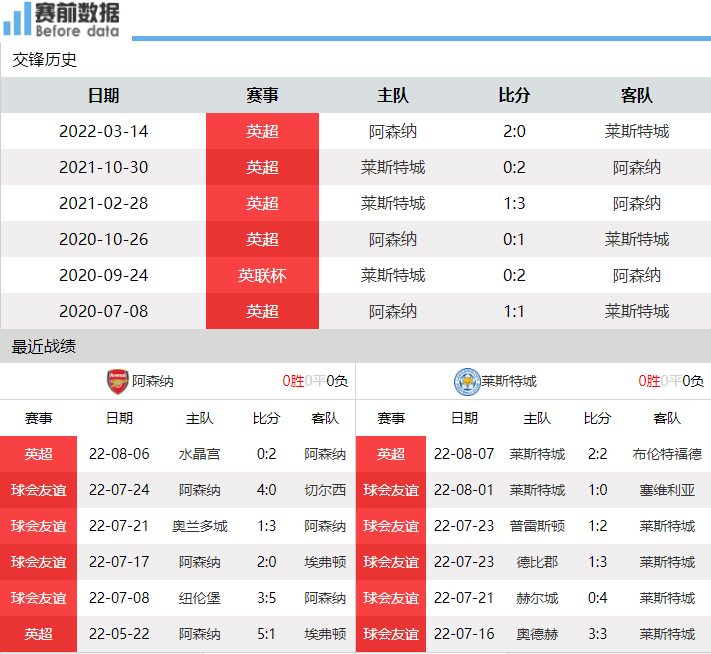This screenshot has height=654, width=711.
Task: Click the 0:1 score in the 2020-10-26 row
Action: tap(514, 239)
